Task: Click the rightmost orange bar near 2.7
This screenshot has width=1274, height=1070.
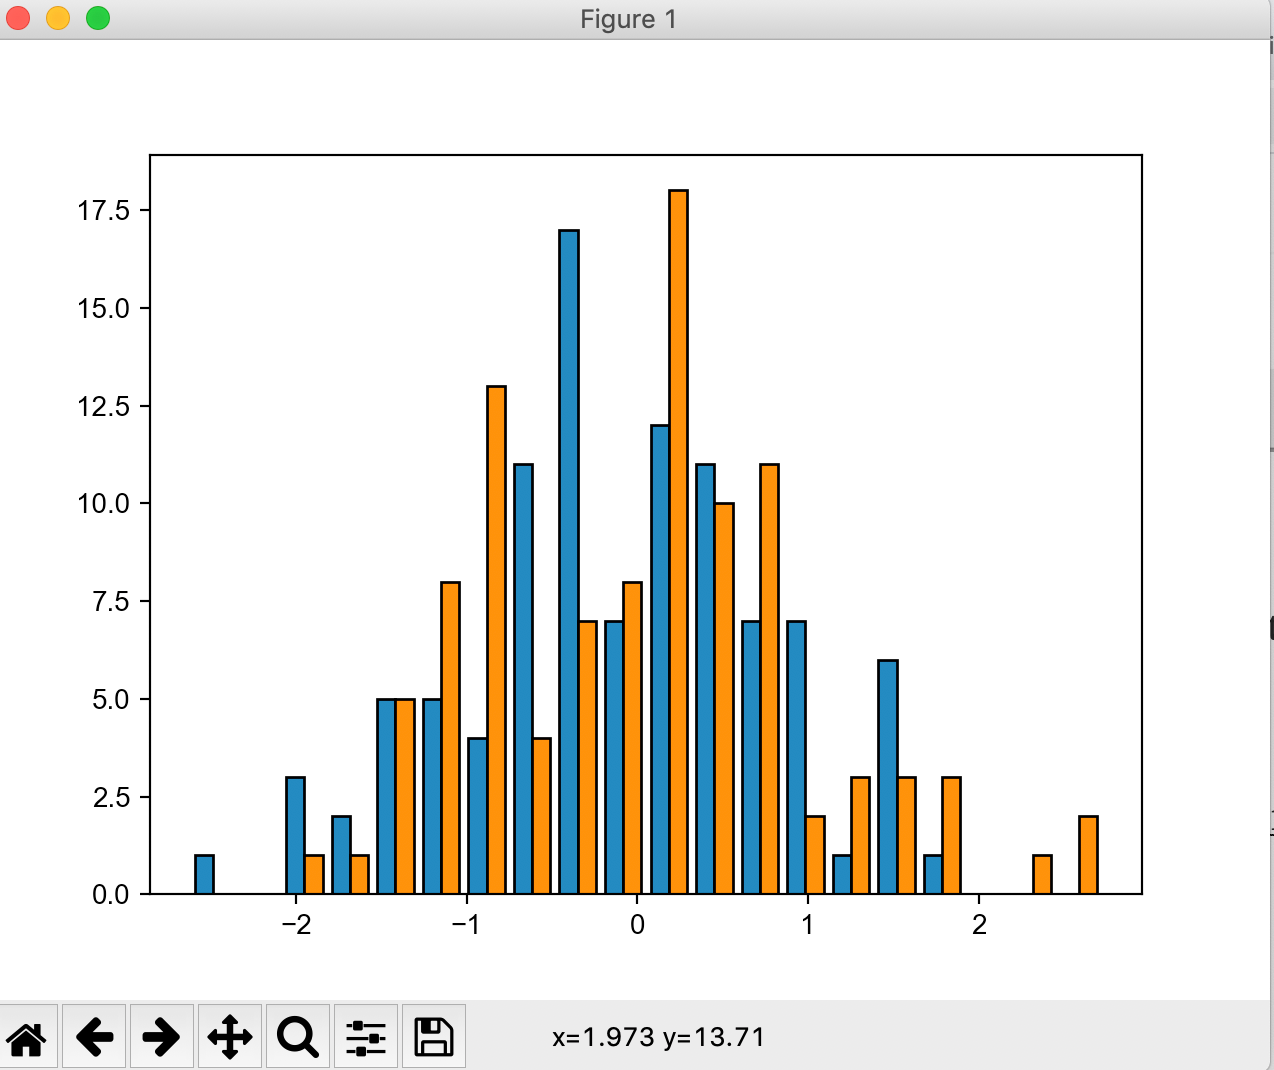Action: click(1087, 855)
